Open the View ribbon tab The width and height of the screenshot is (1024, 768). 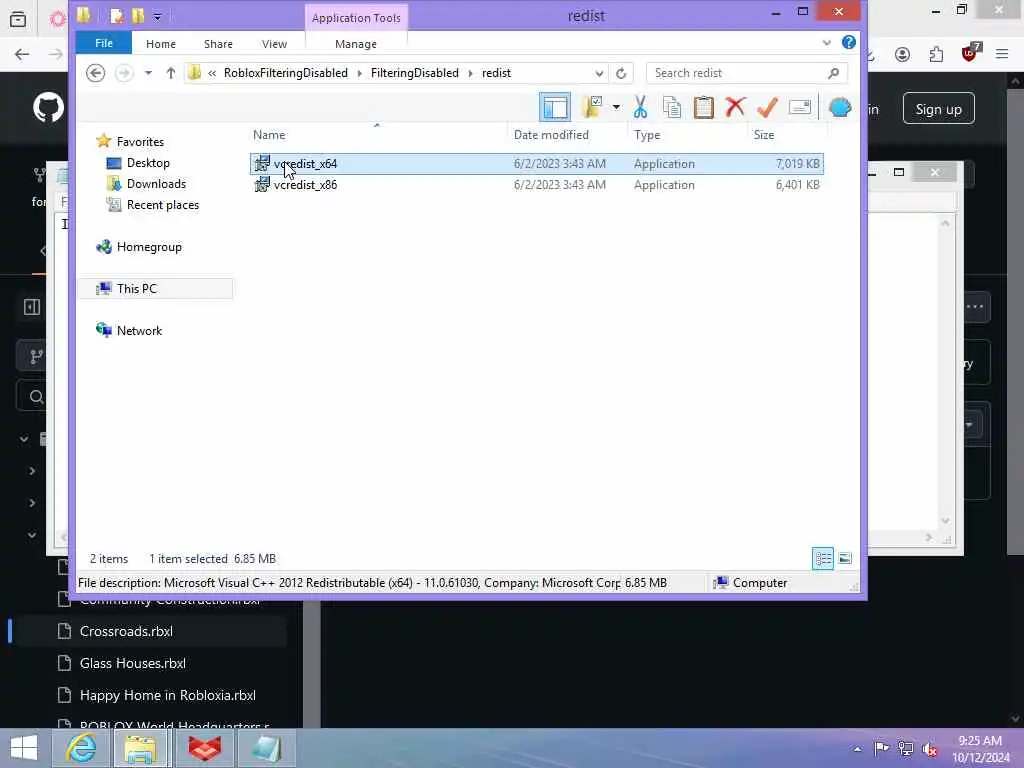click(x=274, y=44)
